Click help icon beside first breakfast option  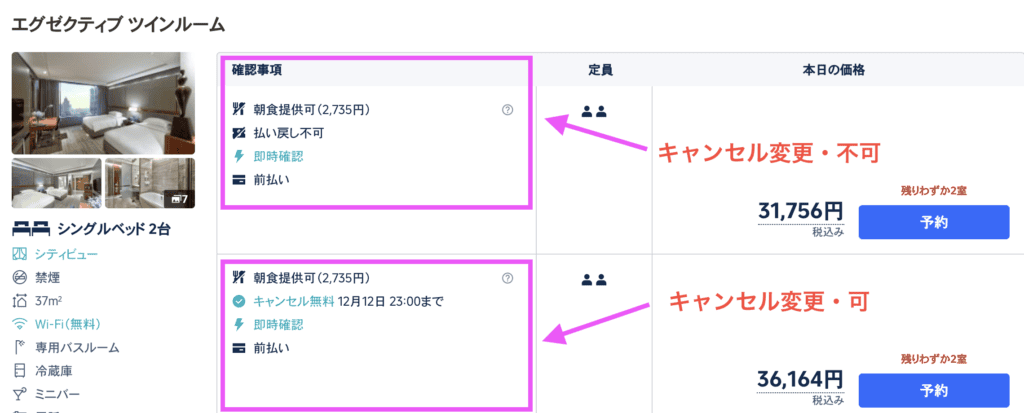[x=507, y=109]
